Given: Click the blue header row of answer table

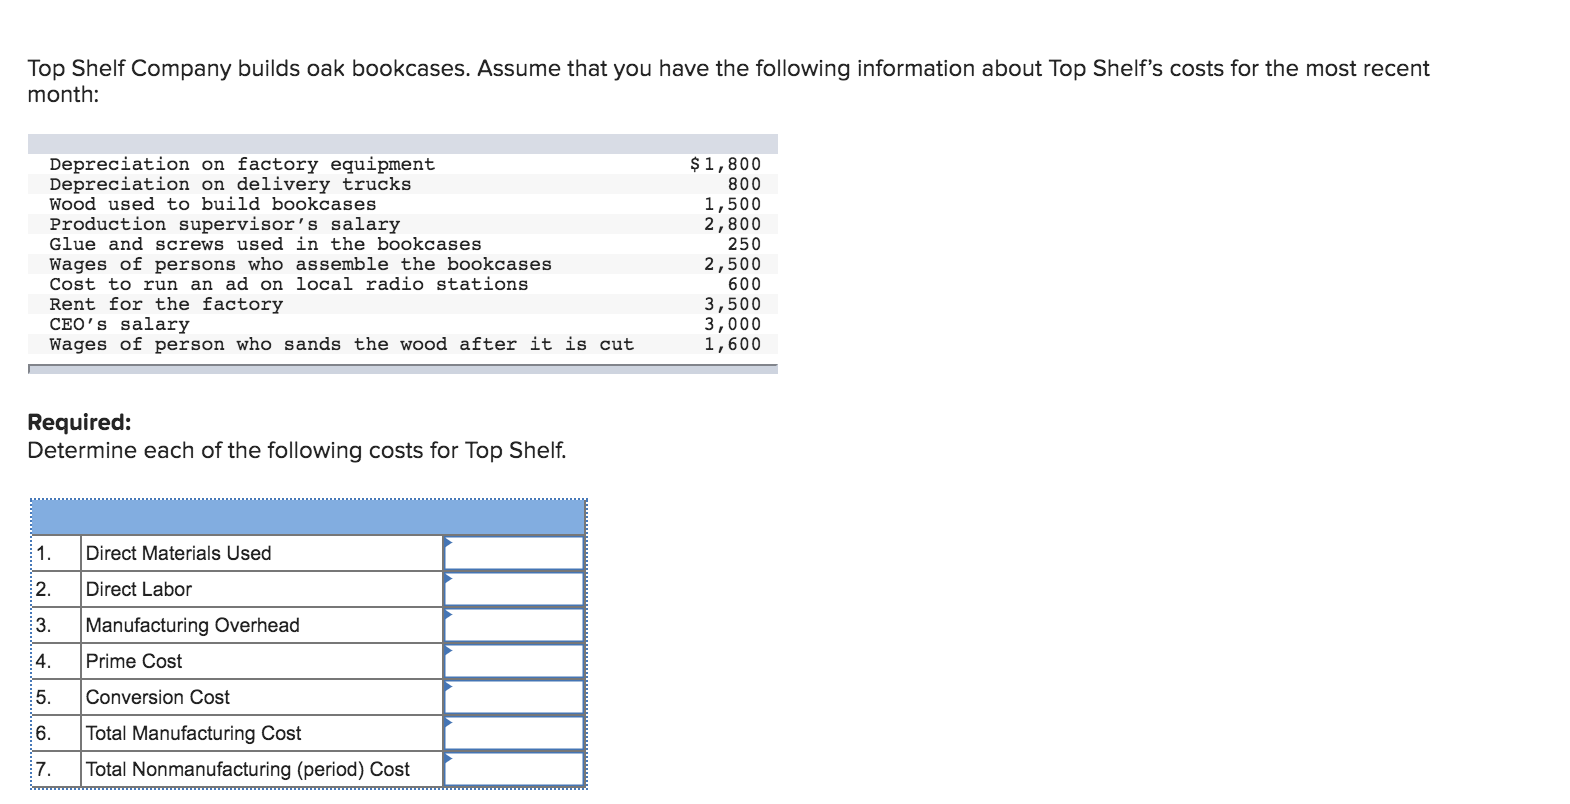Looking at the screenshot, I should (x=308, y=517).
